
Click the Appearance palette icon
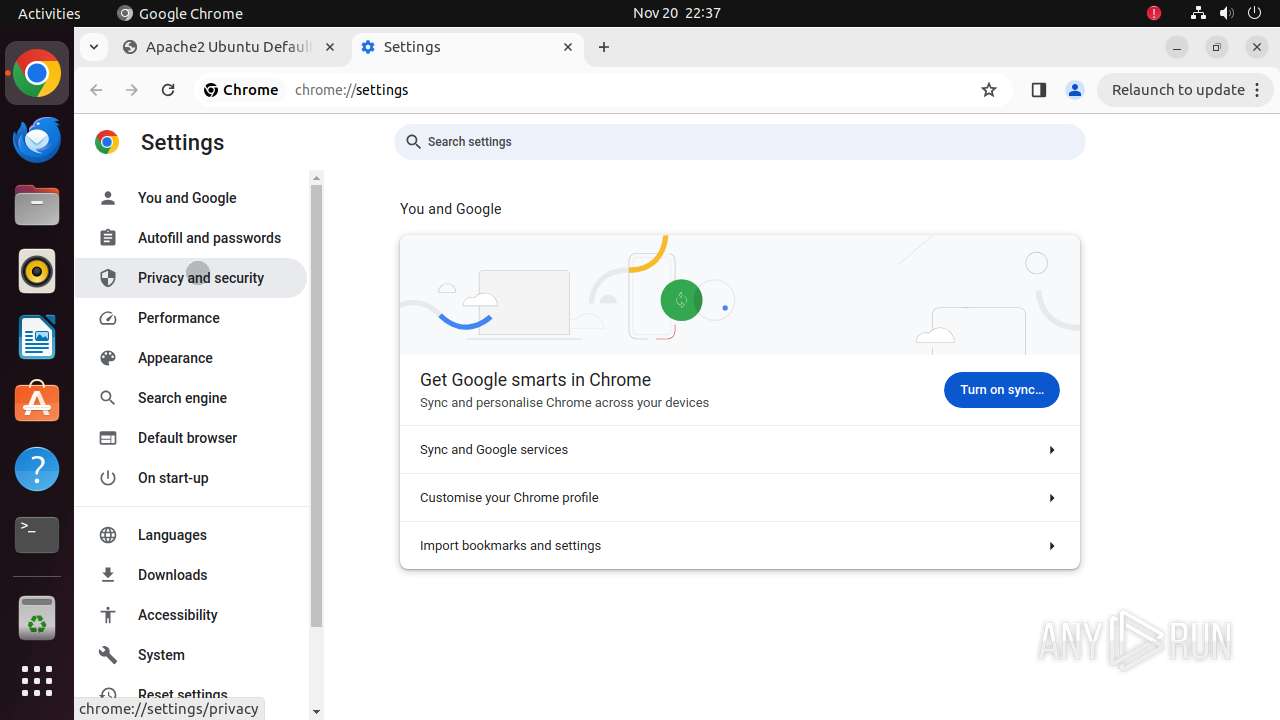(x=108, y=358)
